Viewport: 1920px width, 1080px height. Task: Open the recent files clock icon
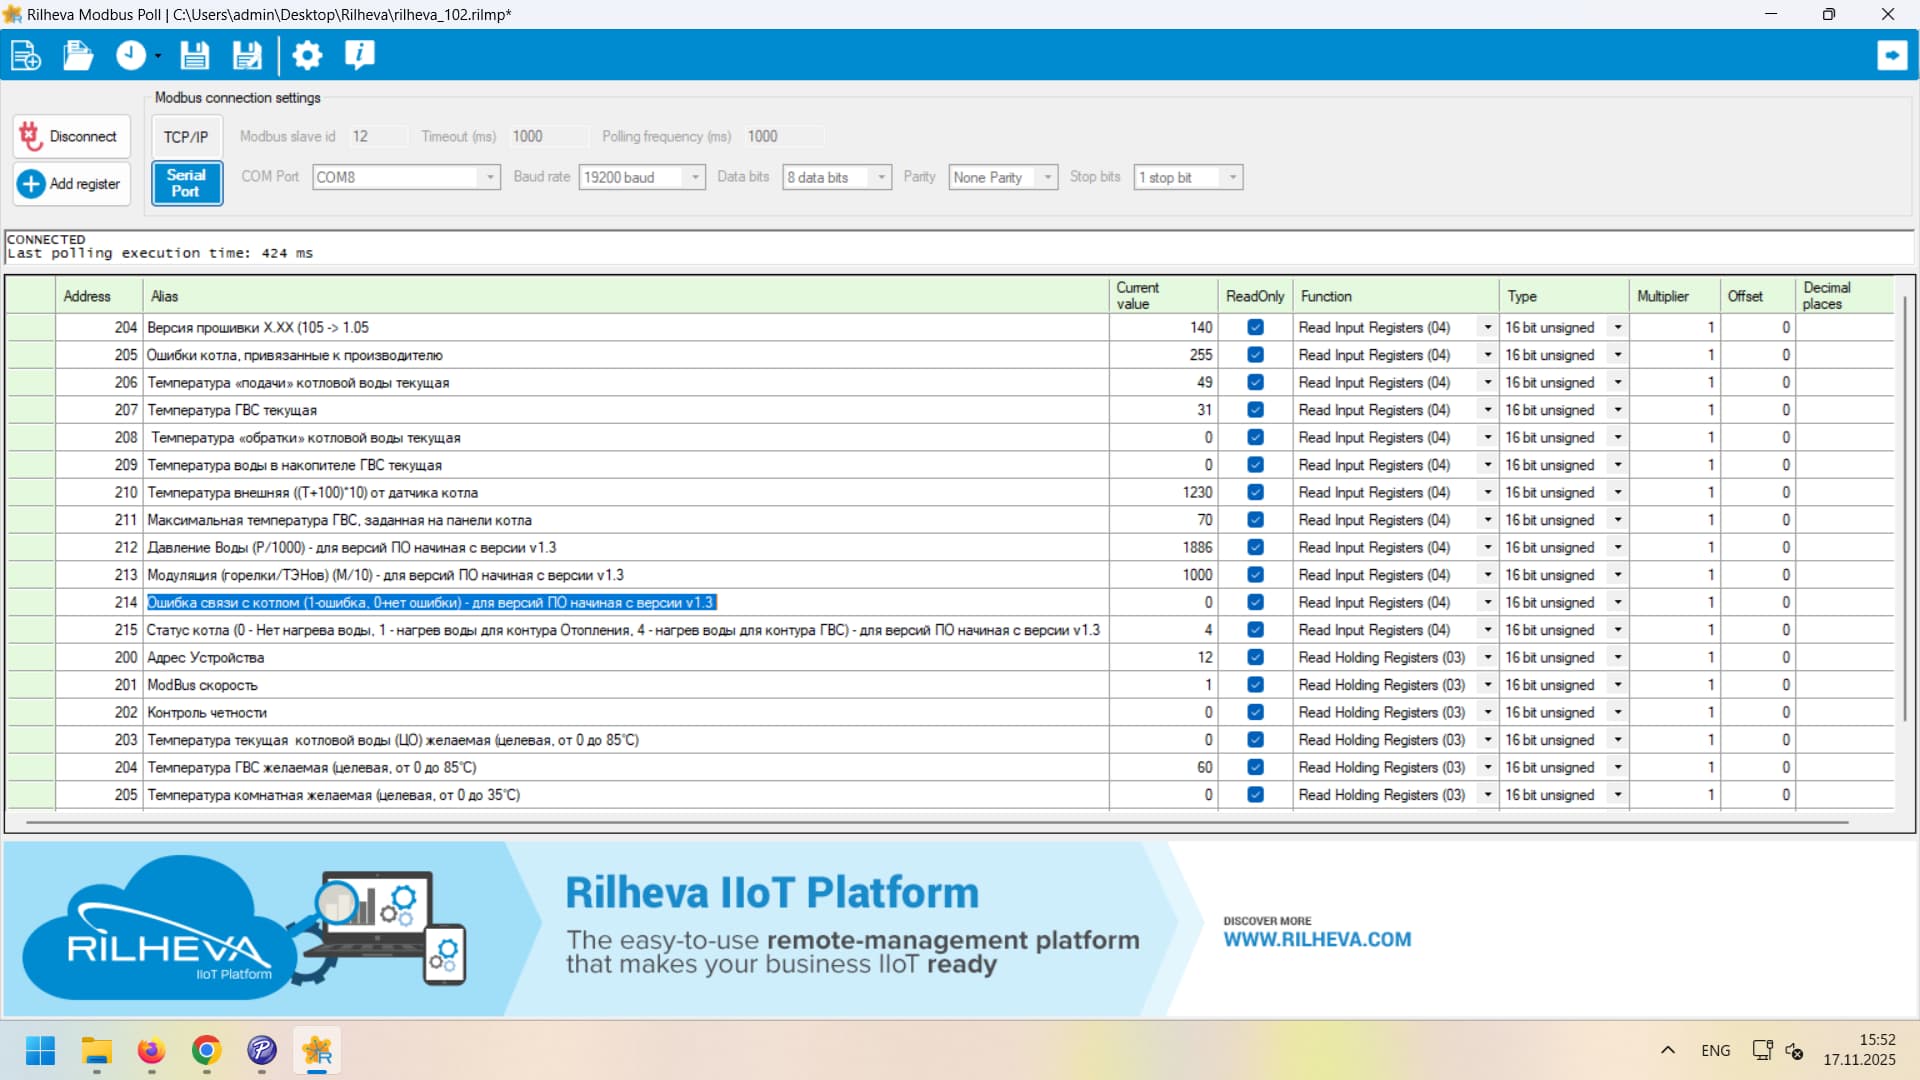(131, 55)
